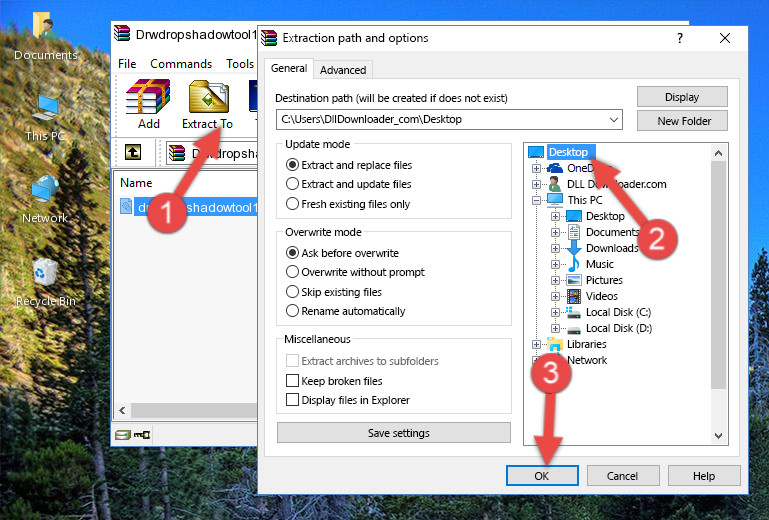This screenshot has height=520, width=769.
Task: Click the key password icon in status bar
Action: 142,435
